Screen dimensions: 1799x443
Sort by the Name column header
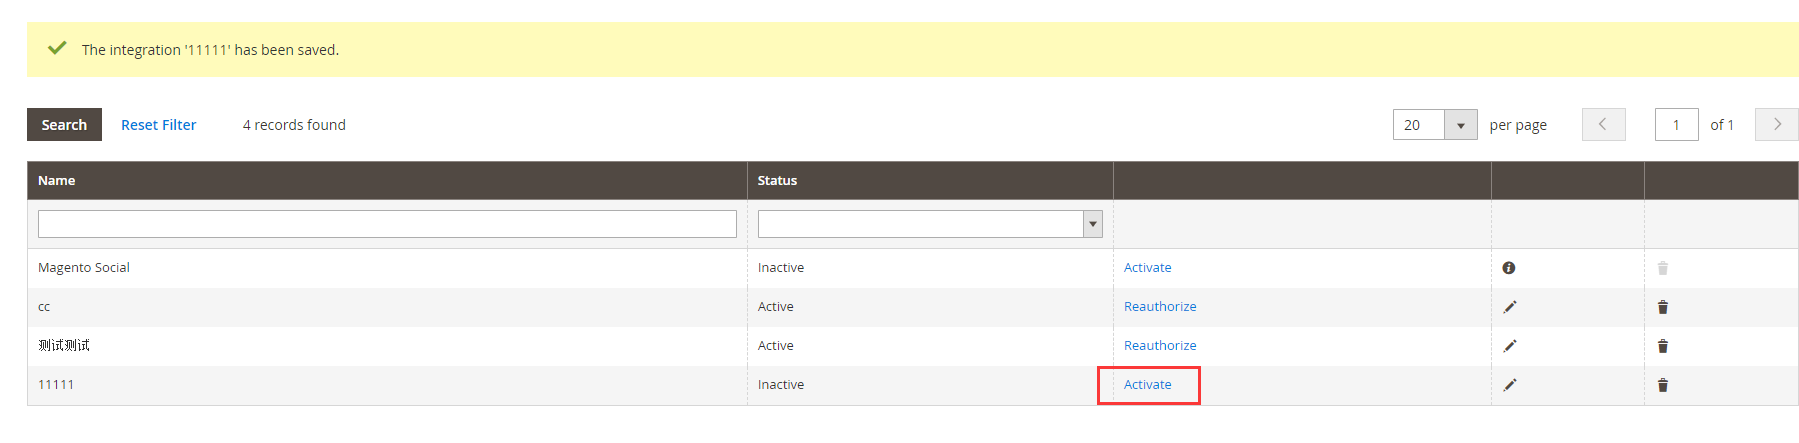coord(57,181)
